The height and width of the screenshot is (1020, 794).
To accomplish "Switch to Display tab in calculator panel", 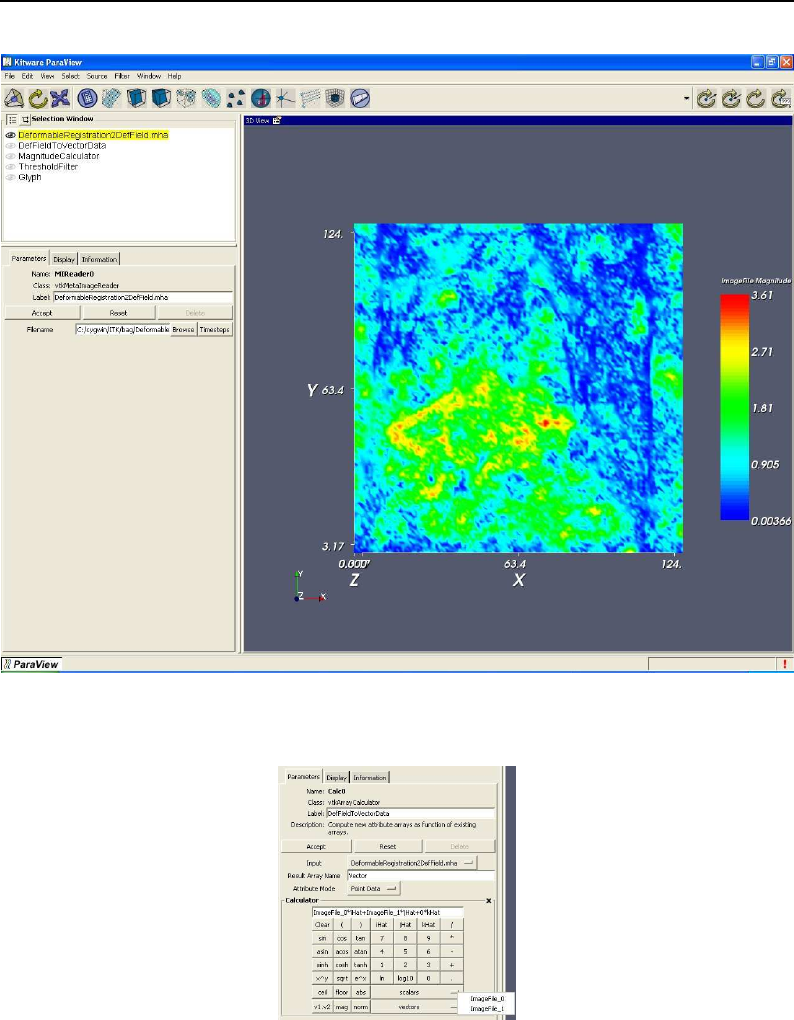I will (x=336, y=777).
